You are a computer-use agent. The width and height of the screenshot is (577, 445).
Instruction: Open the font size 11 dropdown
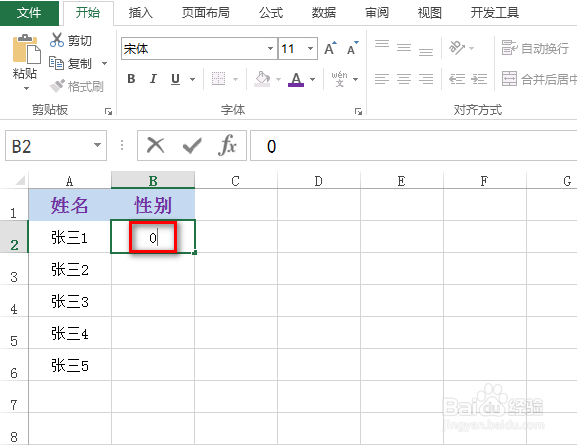311,49
